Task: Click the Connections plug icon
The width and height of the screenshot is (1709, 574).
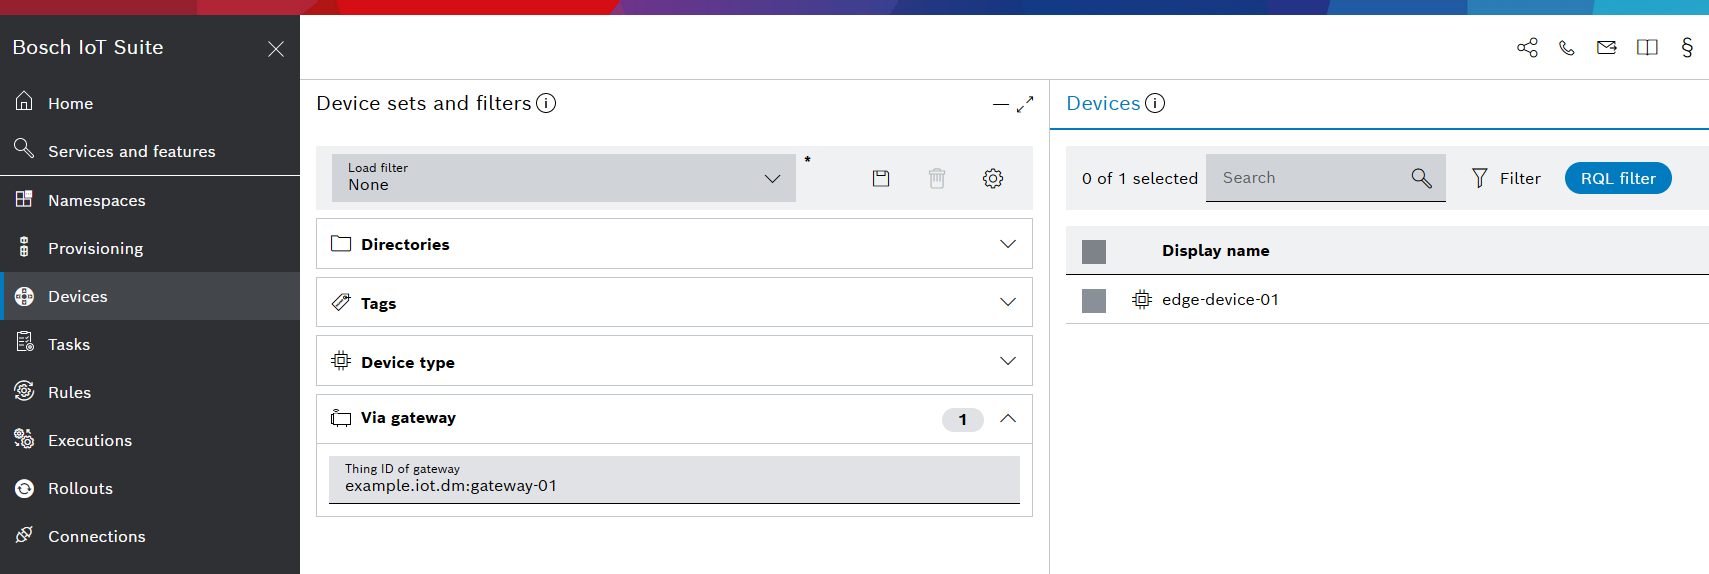Action: click(24, 535)
